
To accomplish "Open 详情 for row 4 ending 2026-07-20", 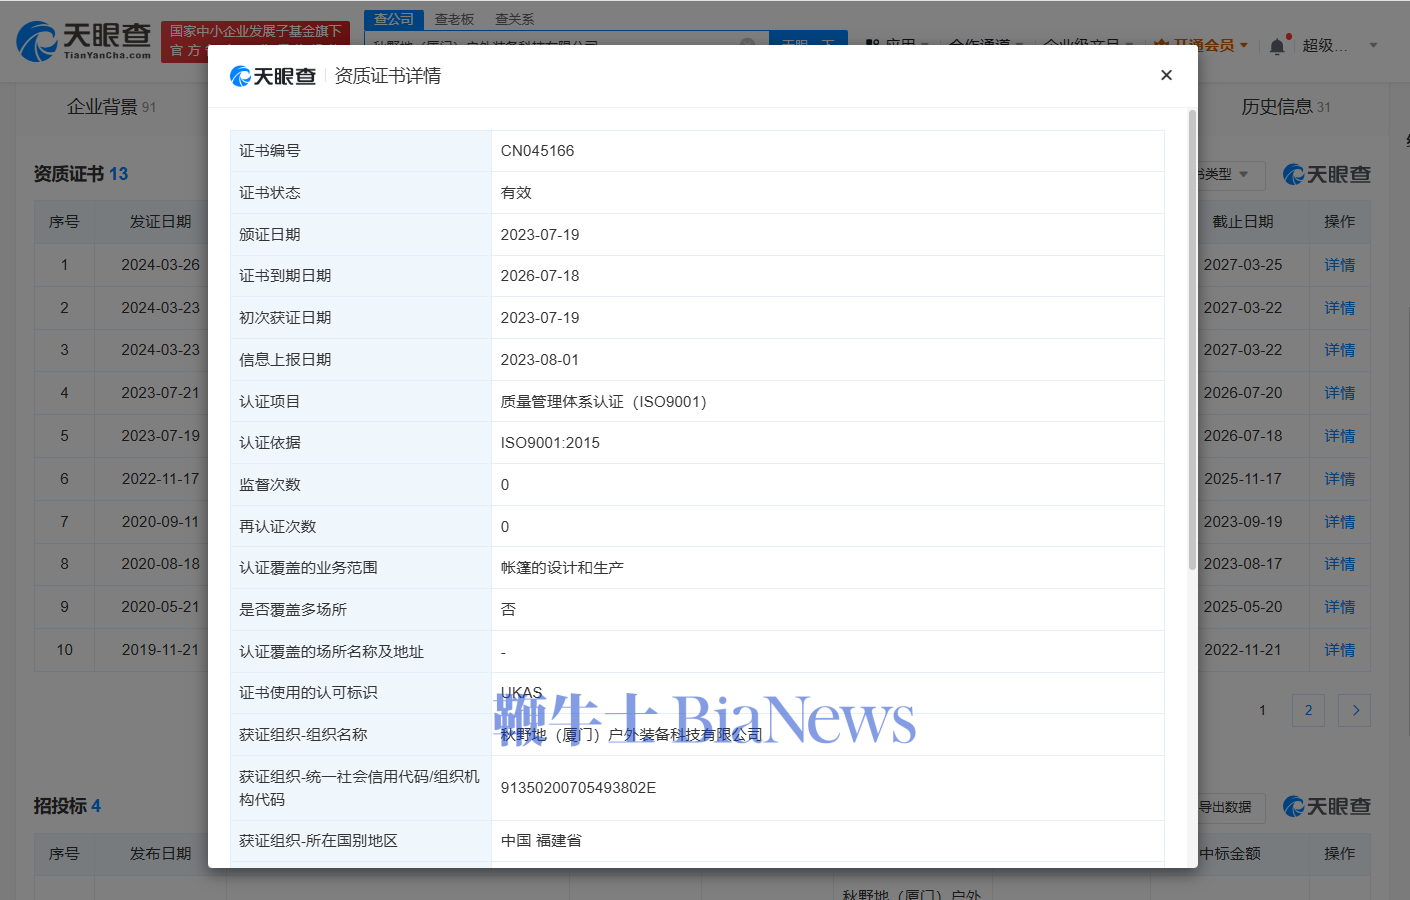I will (x=1339, y=393).
